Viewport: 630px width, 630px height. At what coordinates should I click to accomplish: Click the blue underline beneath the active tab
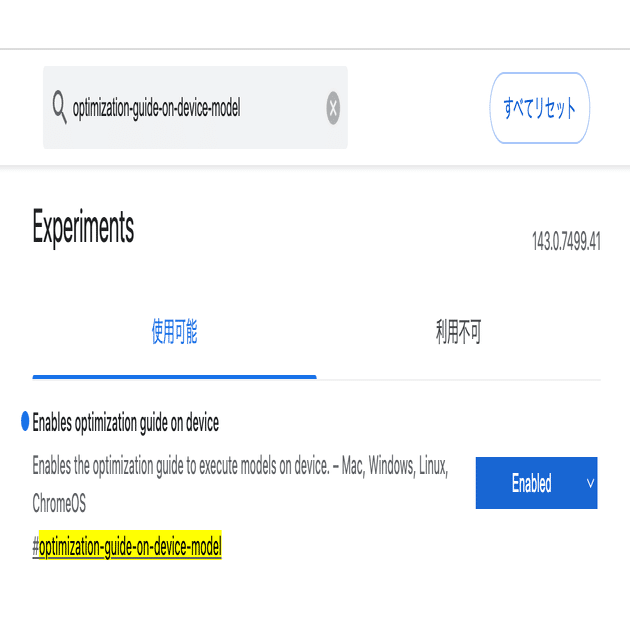174,377
